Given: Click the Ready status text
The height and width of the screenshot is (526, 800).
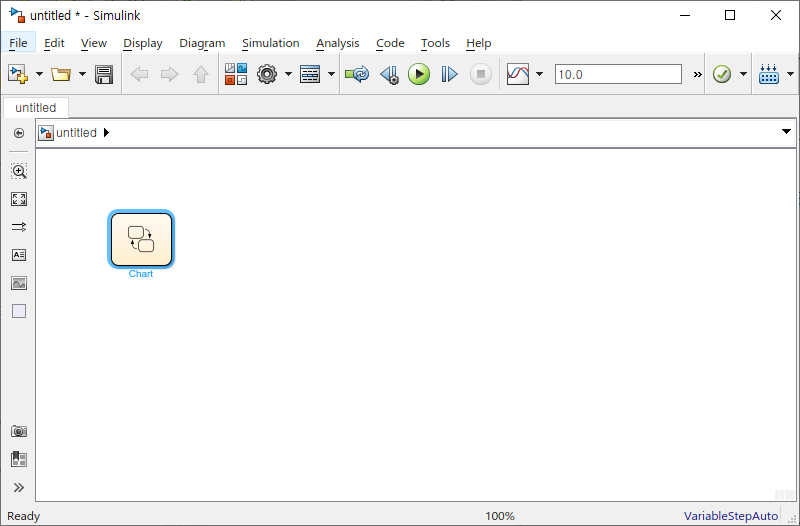Looking at the screenshot, I should tap(23, 516).
